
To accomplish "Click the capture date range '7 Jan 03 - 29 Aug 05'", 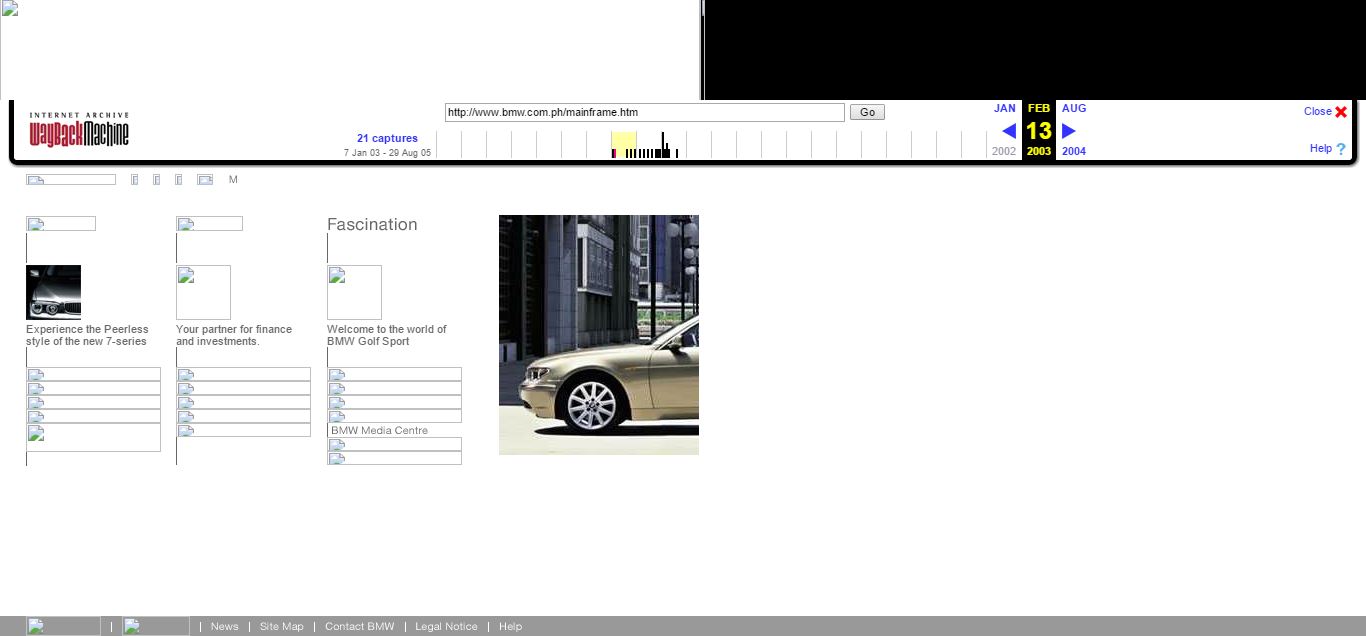I will click(387, 153).
